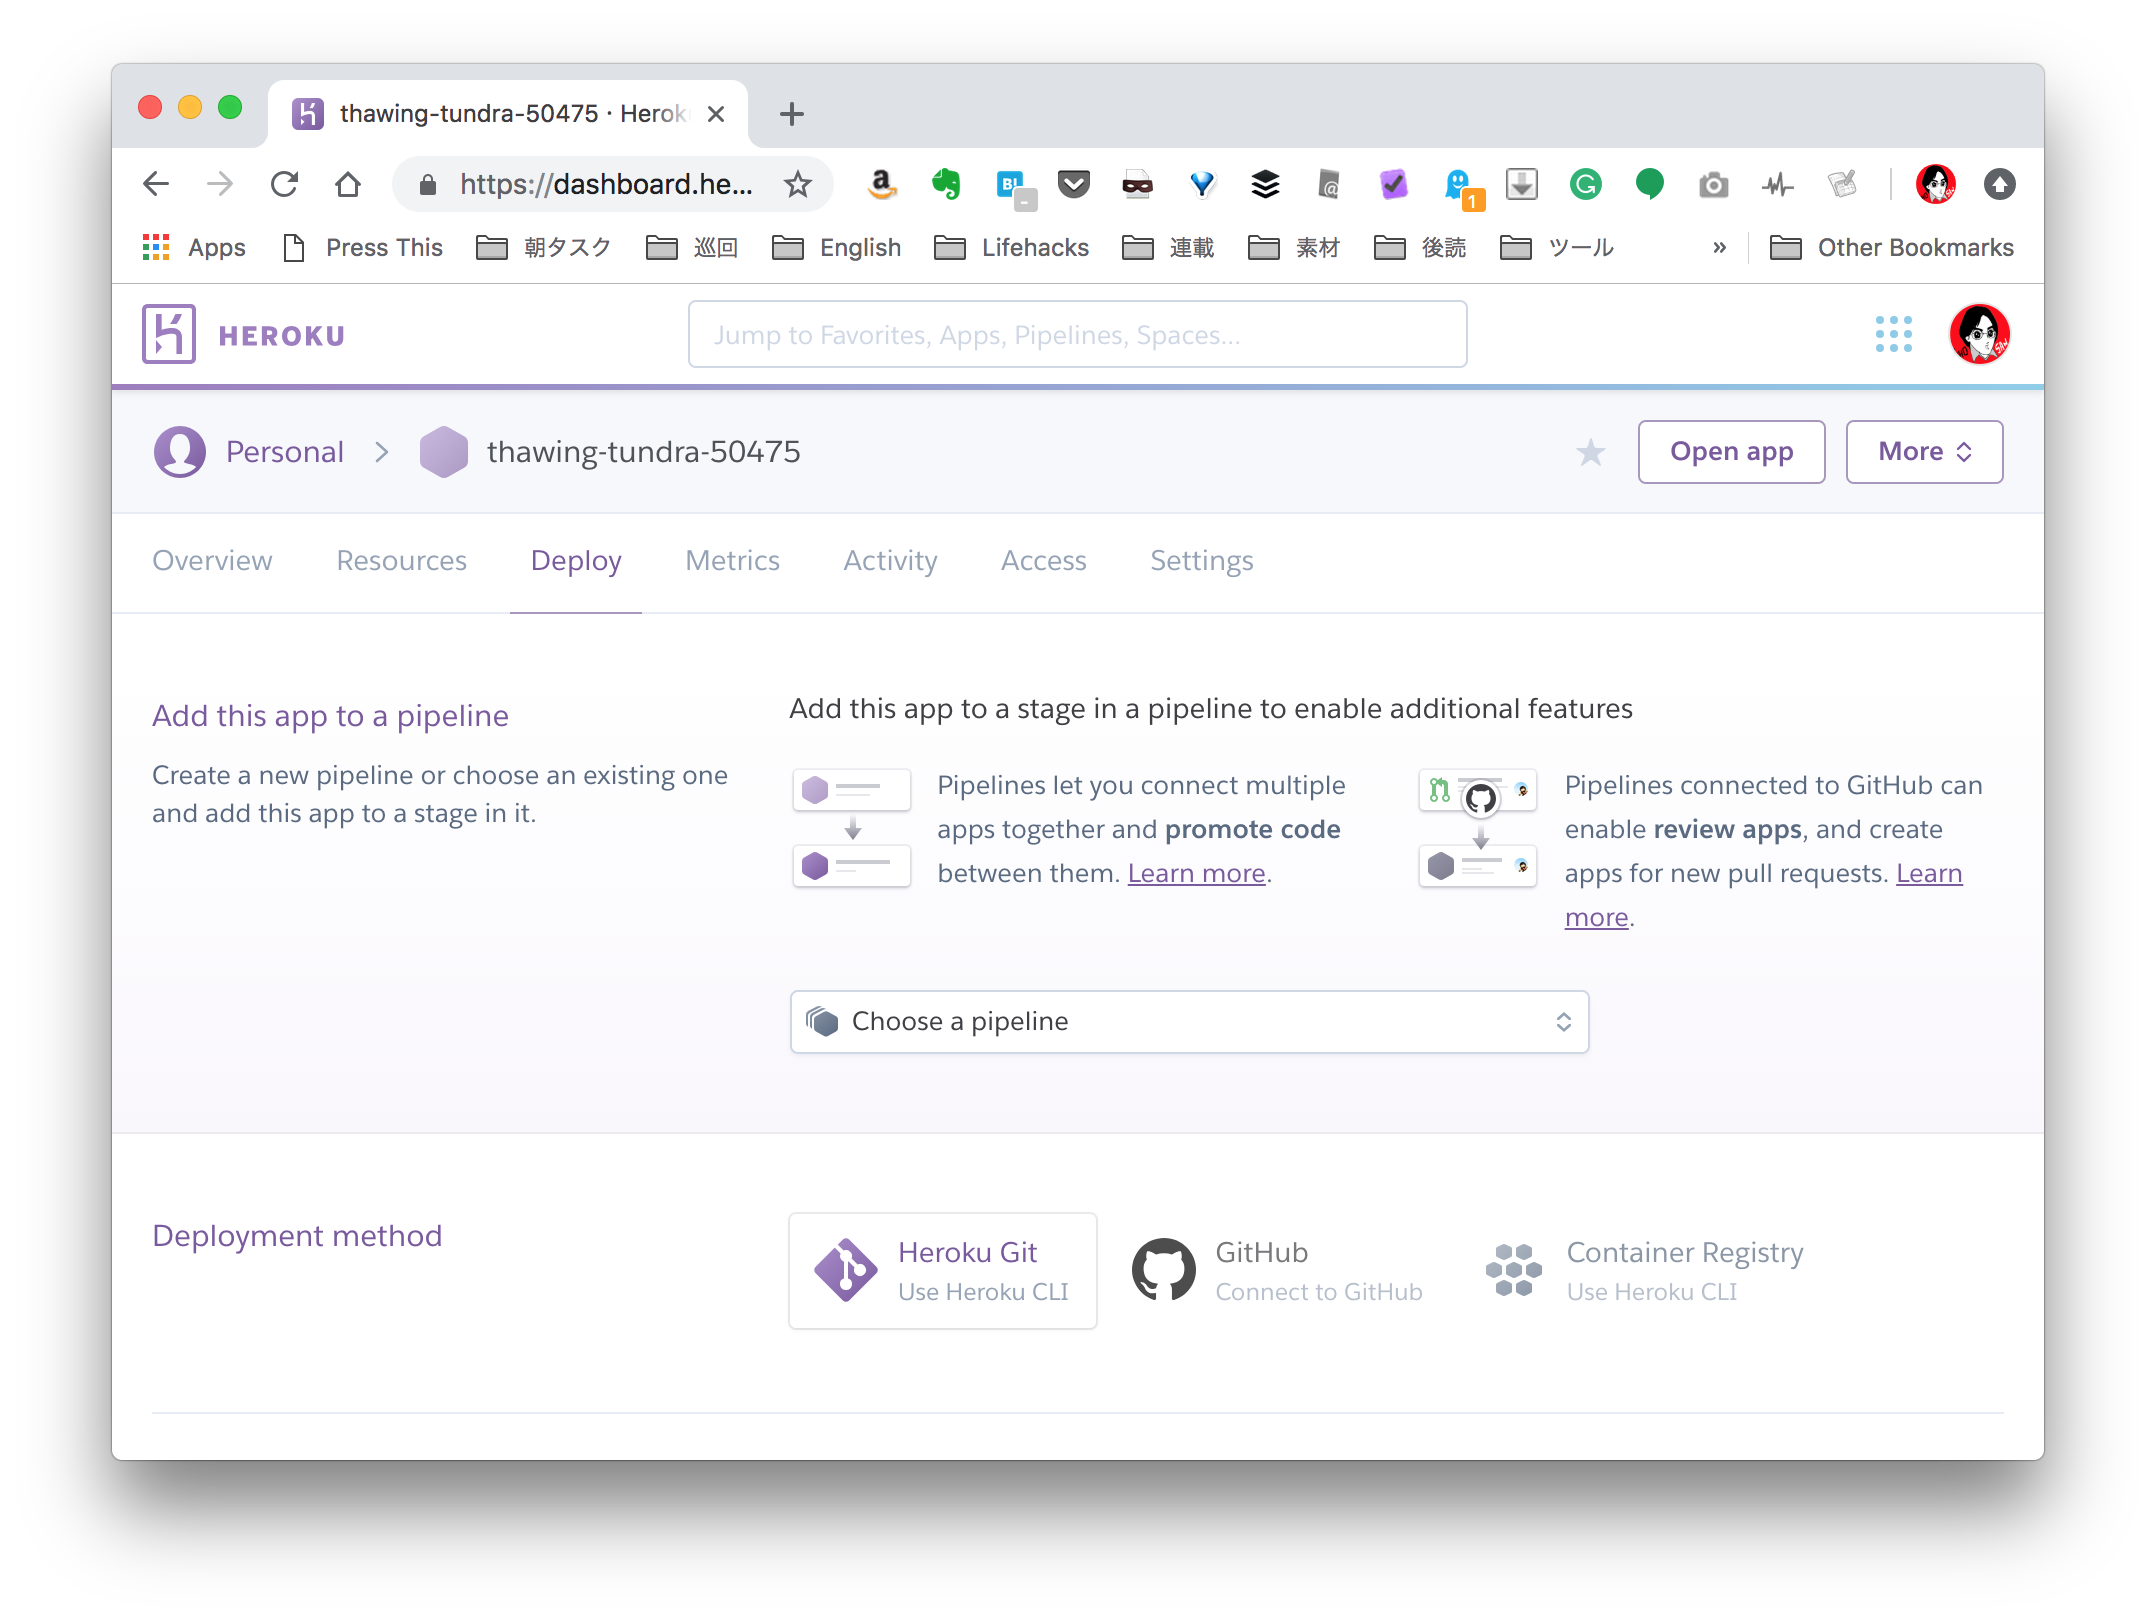Click the Open app button

1732,451
